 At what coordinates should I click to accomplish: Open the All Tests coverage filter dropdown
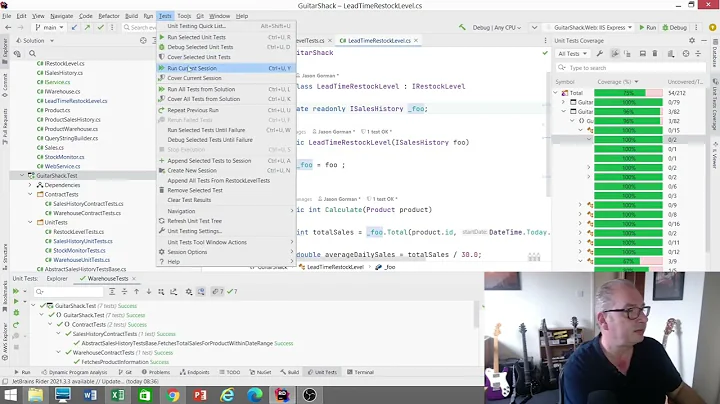(x=572, y=54)
